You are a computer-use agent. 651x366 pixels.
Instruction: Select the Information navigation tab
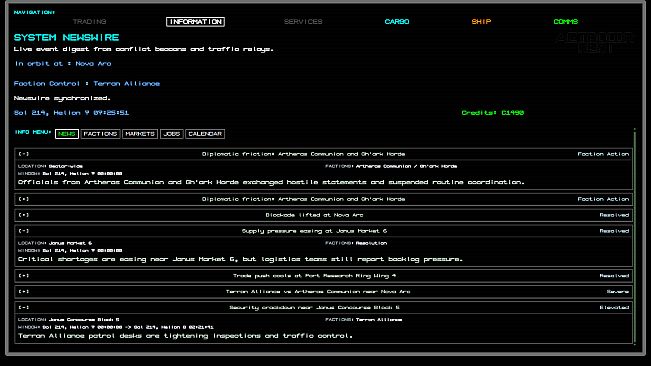[x=196, y=22]
